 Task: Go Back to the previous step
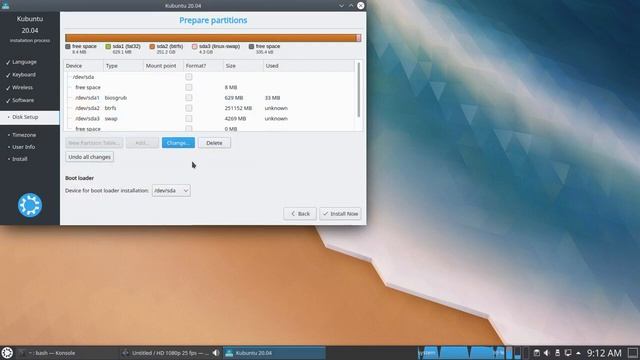[x=300, y=213]
